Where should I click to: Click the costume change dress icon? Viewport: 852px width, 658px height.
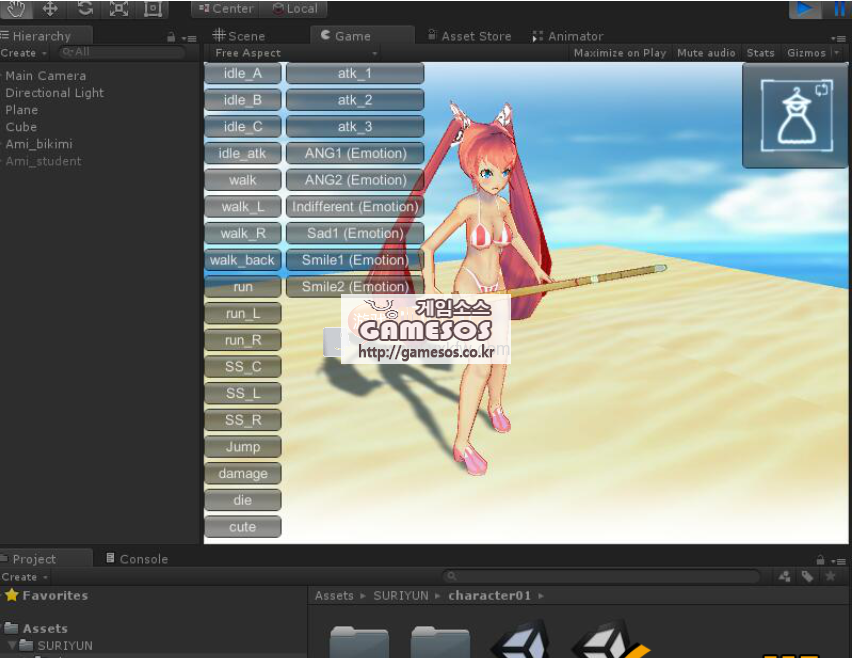pyautogui.click(x=796, y=115)
